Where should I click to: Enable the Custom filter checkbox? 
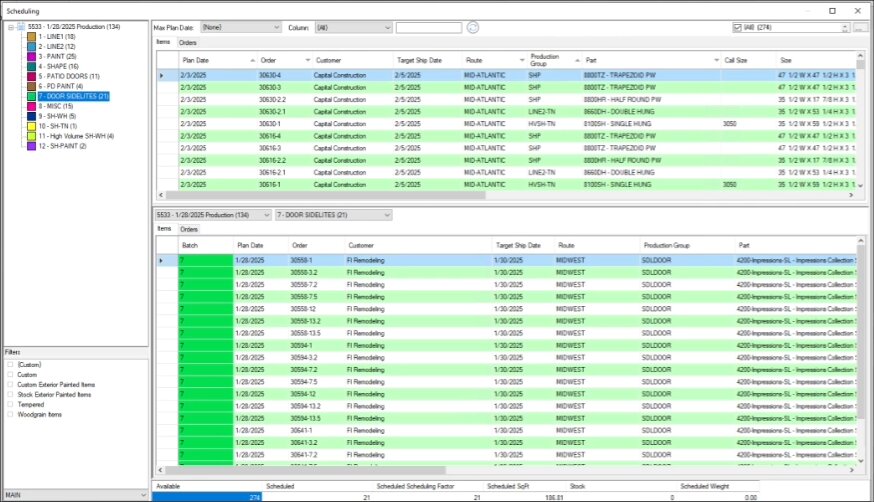tap(10, 375)
